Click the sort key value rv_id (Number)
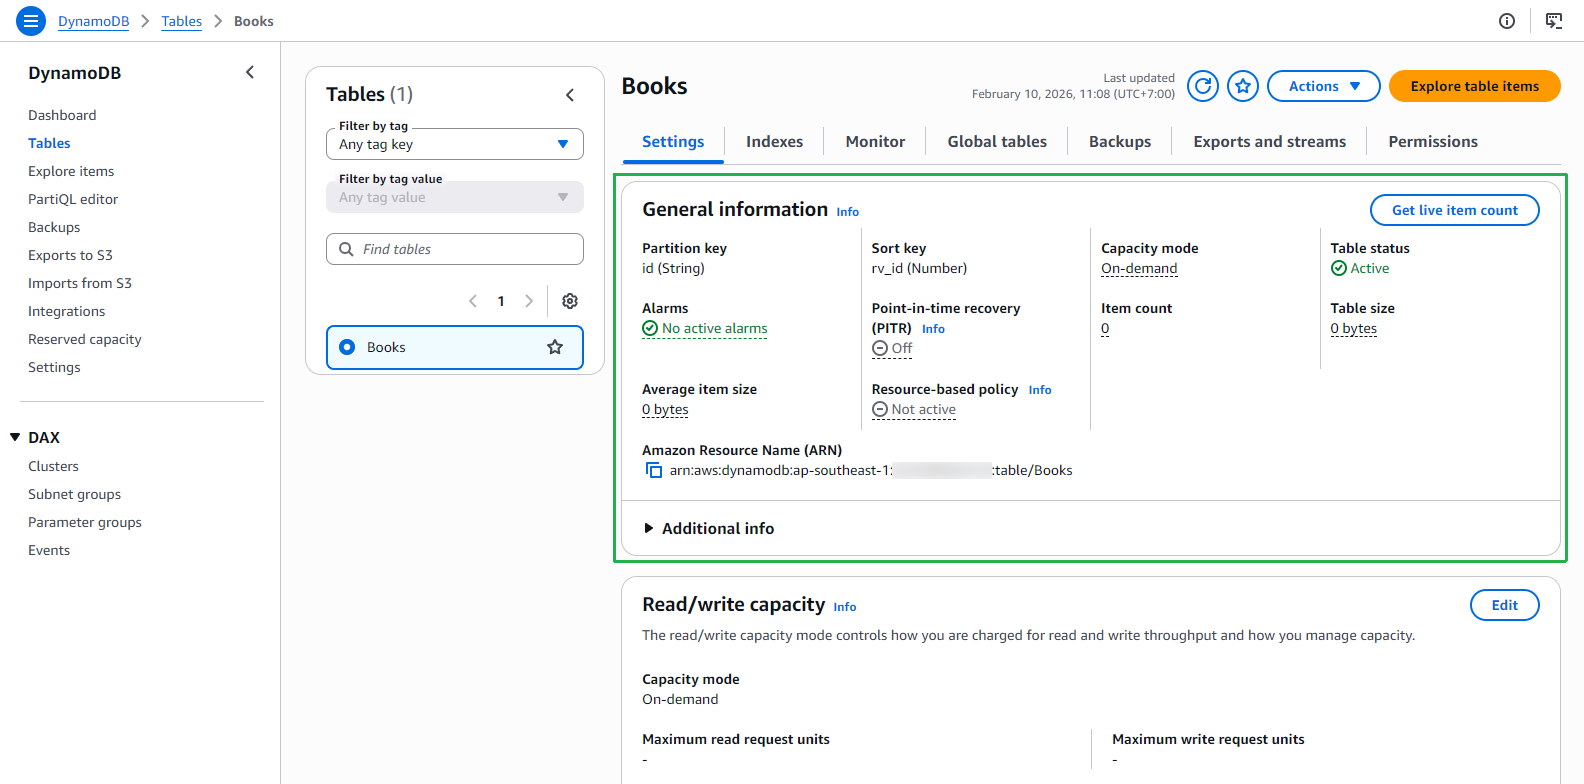1584x784 pixels. tap(919, 268)
